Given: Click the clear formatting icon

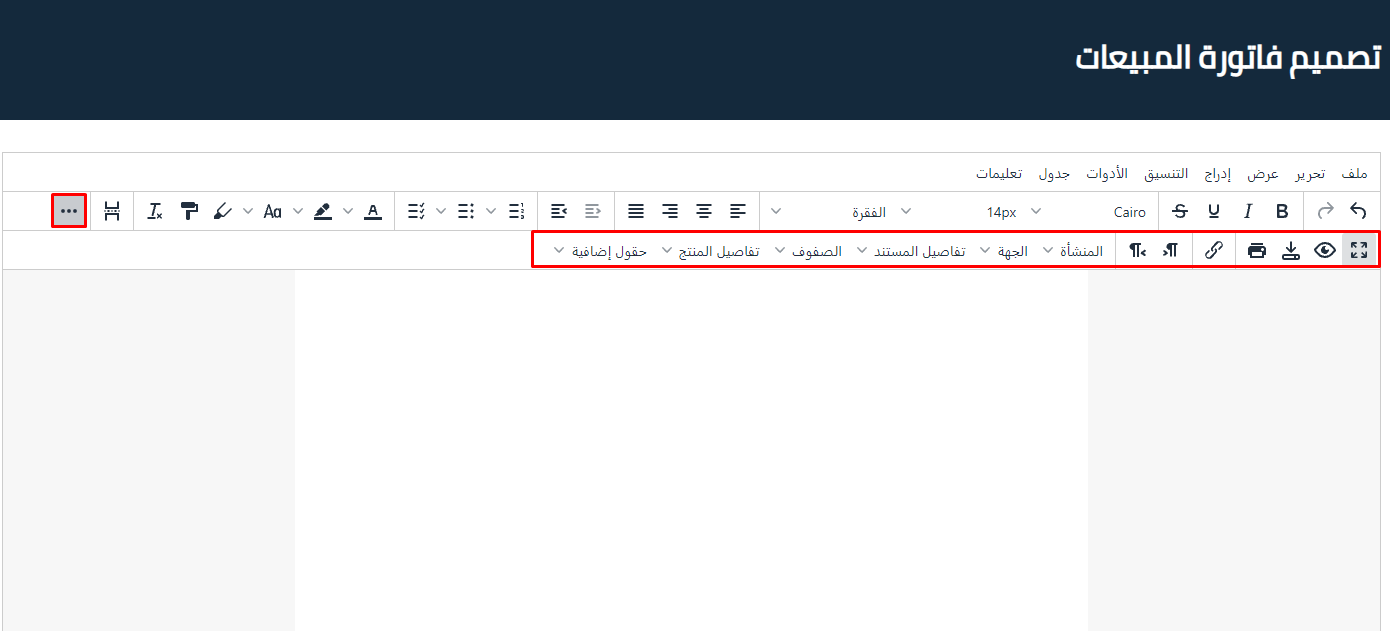Looking at the screenshot, I should (155, 211).
